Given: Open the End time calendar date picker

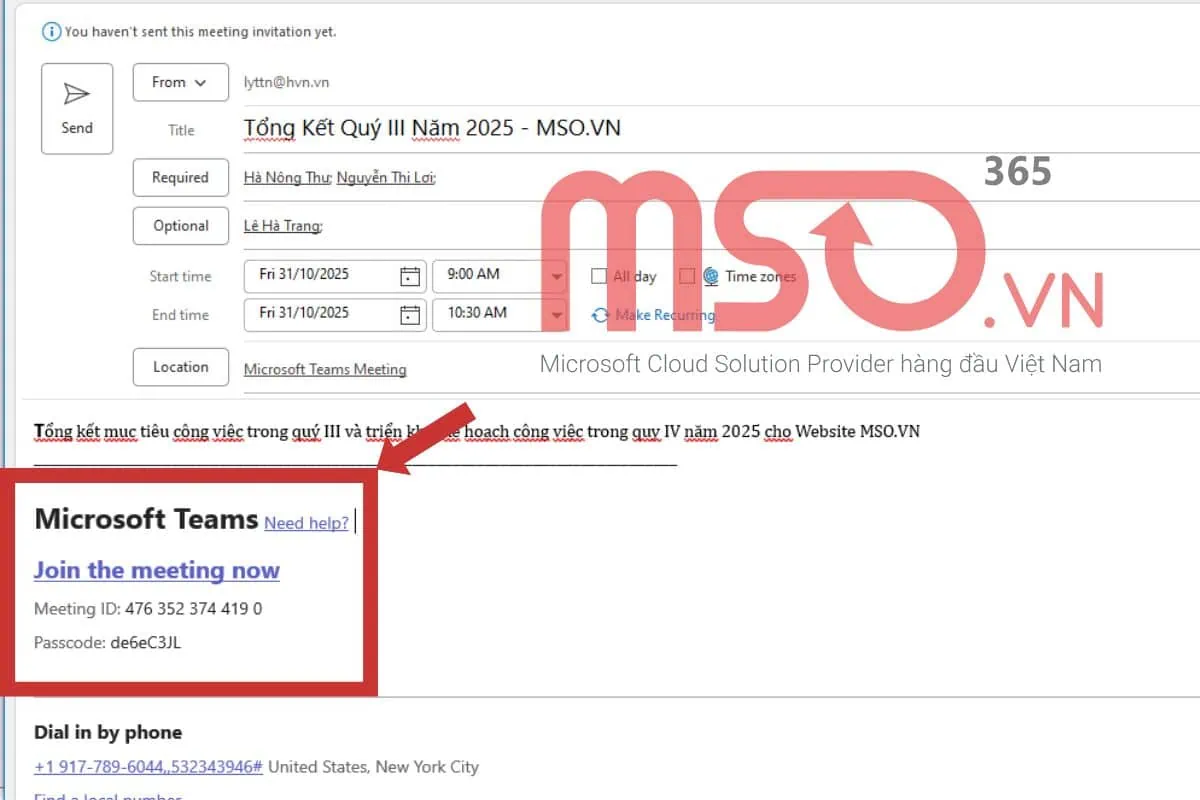Looking at the screenshot, I should [x=410, y=314].
